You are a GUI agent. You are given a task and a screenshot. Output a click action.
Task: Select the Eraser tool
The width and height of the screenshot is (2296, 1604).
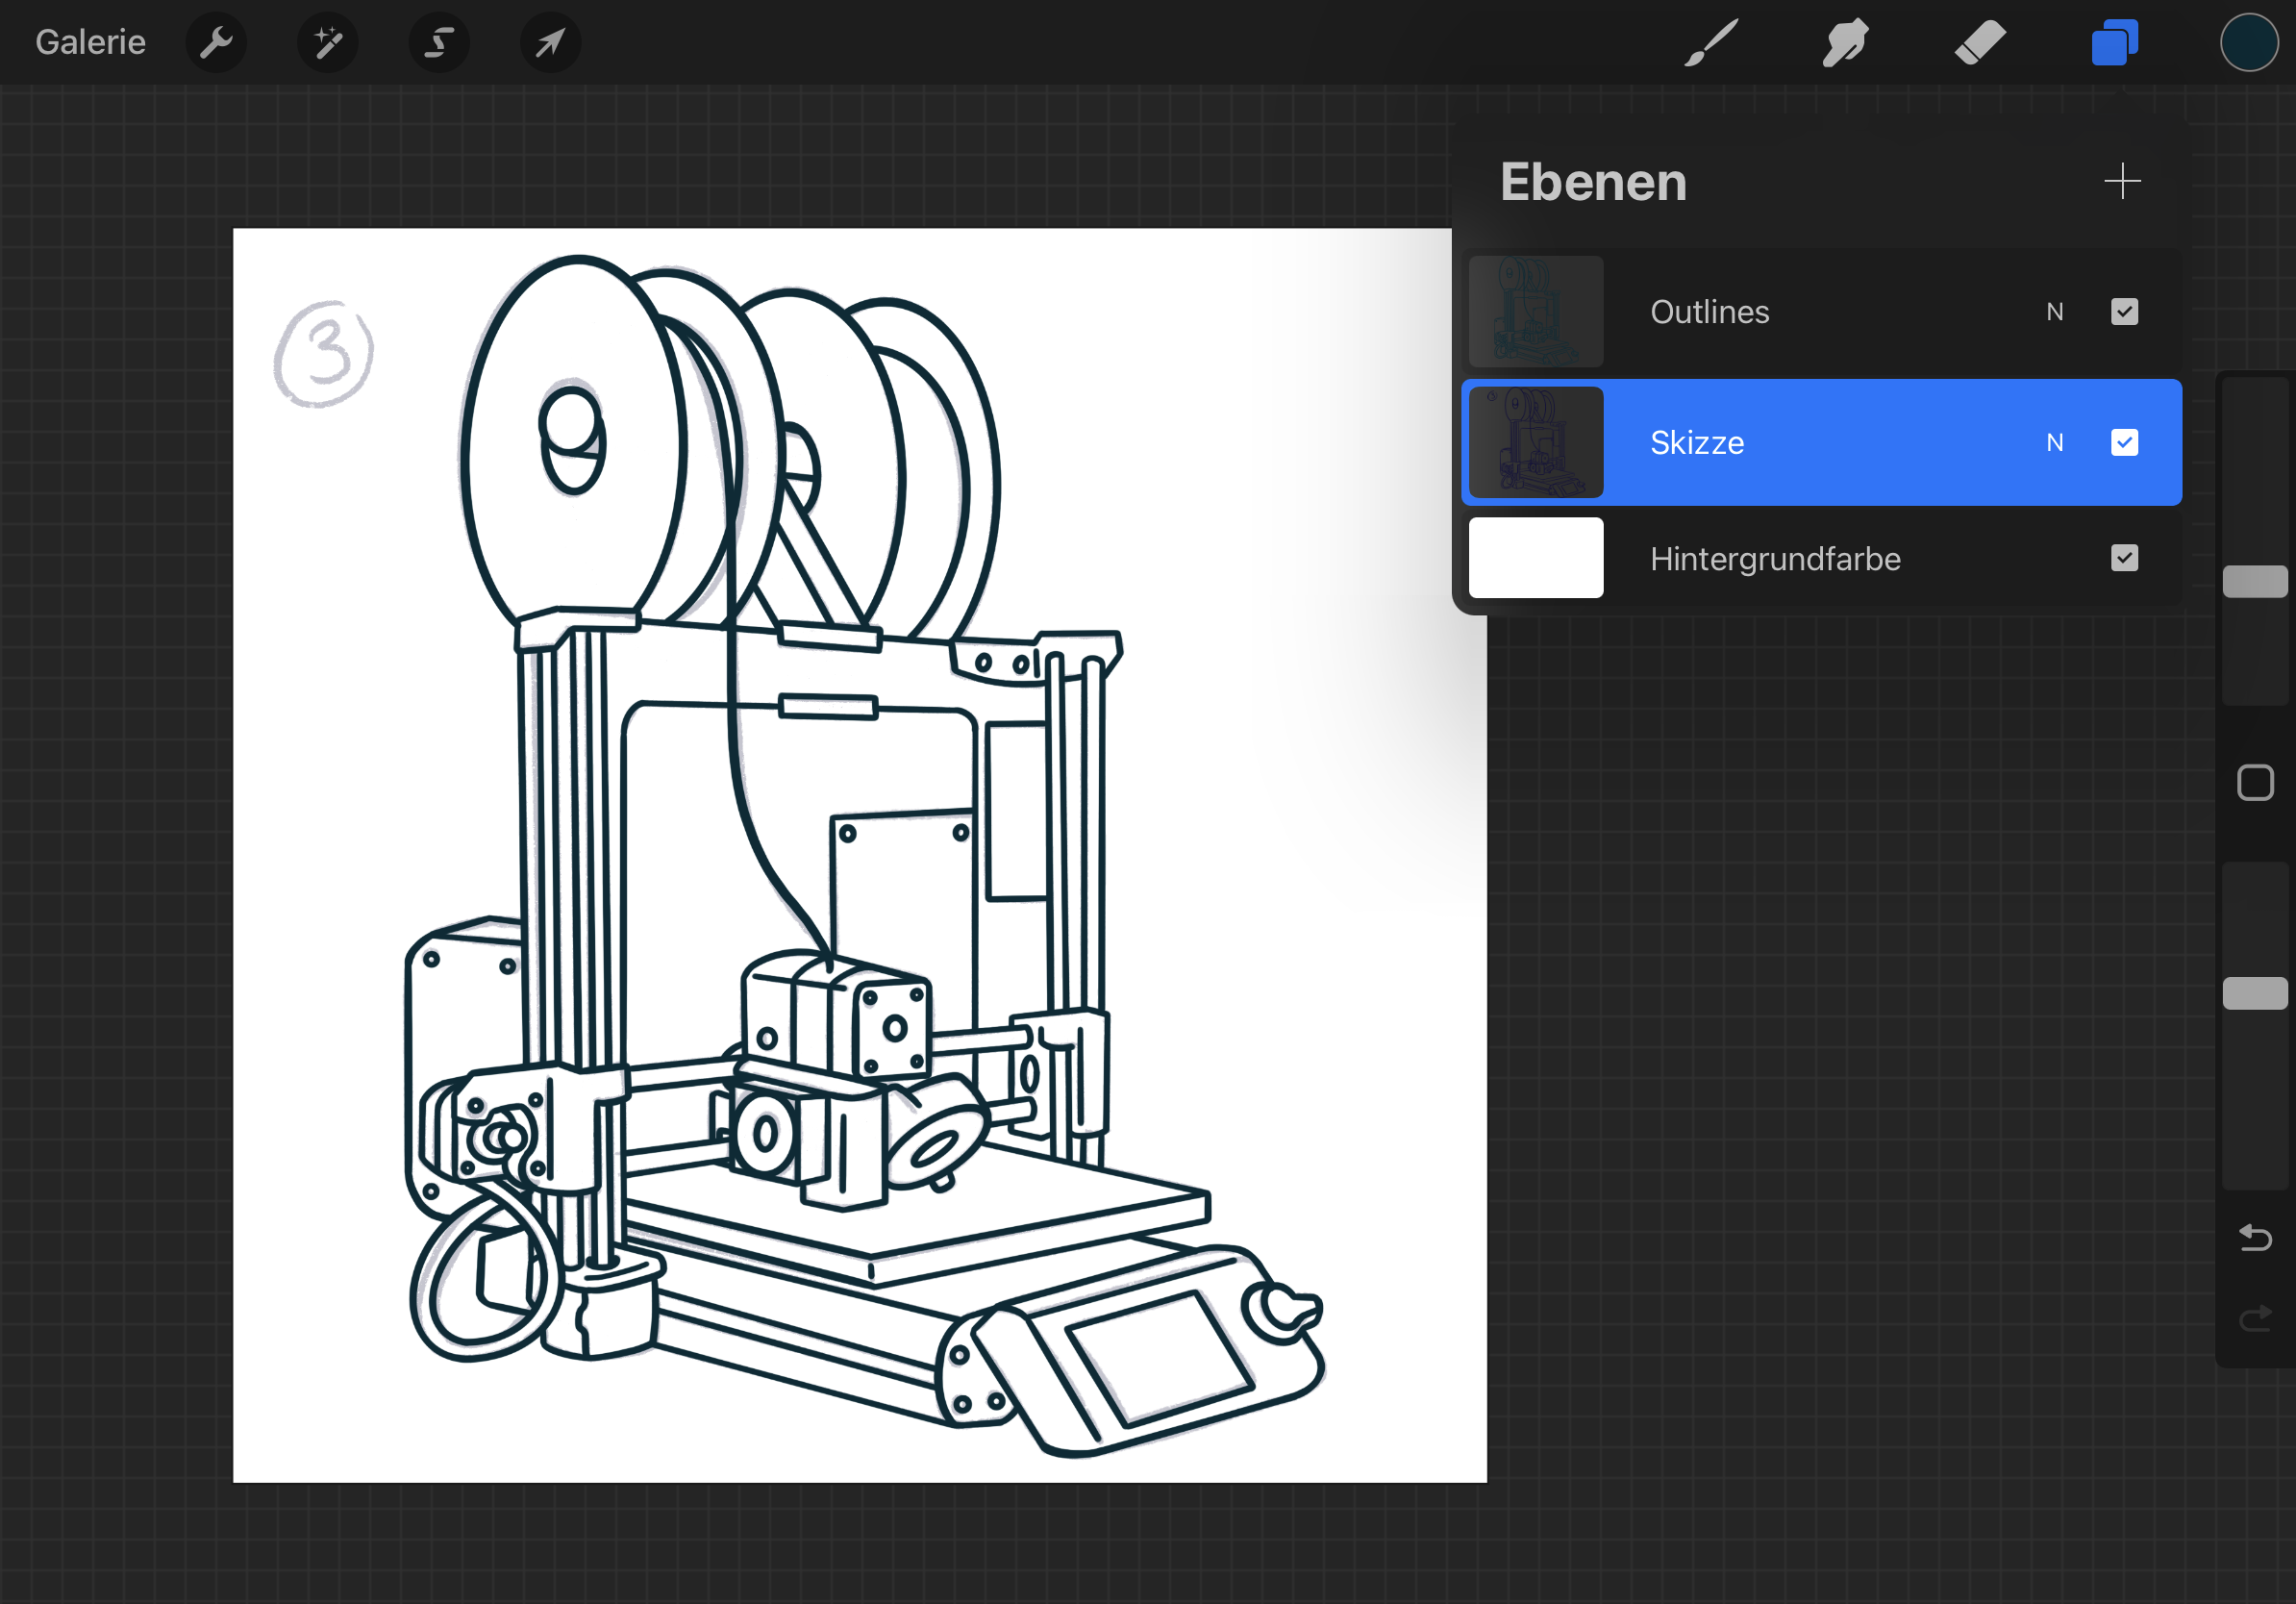[1980, 43]
